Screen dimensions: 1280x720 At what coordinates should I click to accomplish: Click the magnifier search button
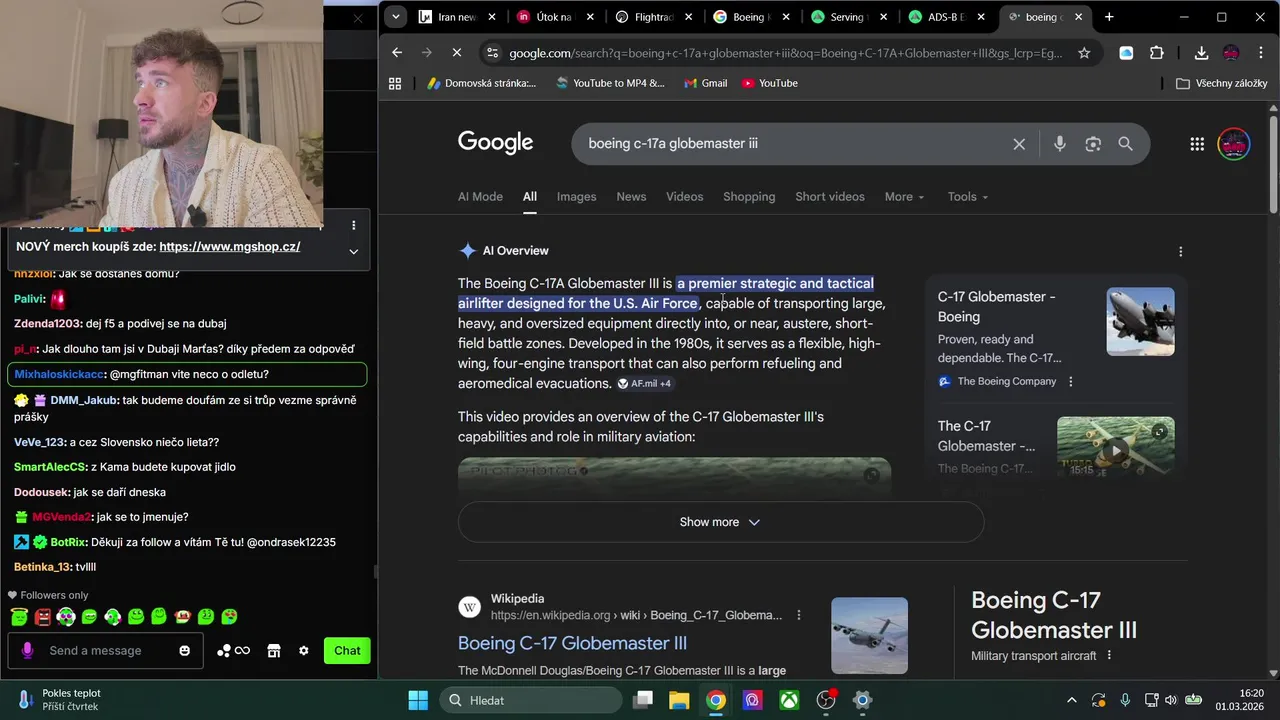coord(1126,144)
